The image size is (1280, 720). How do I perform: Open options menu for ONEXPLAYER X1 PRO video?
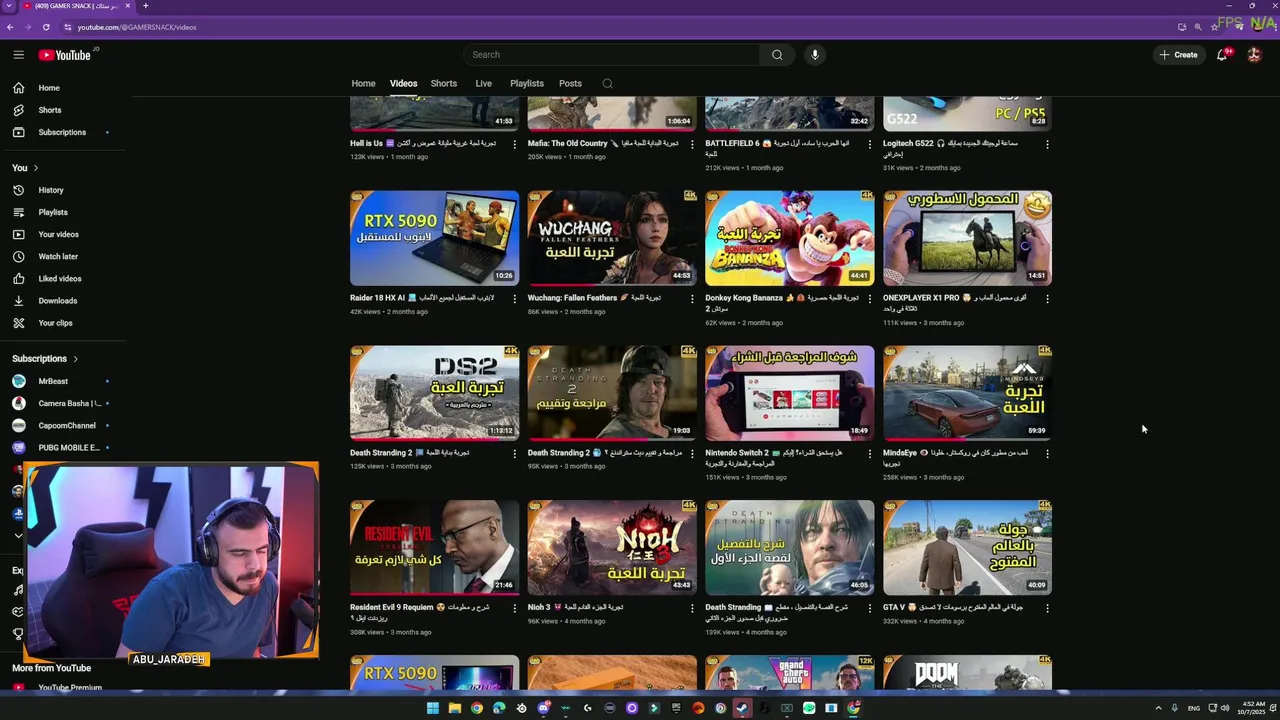click(1047, 298)
